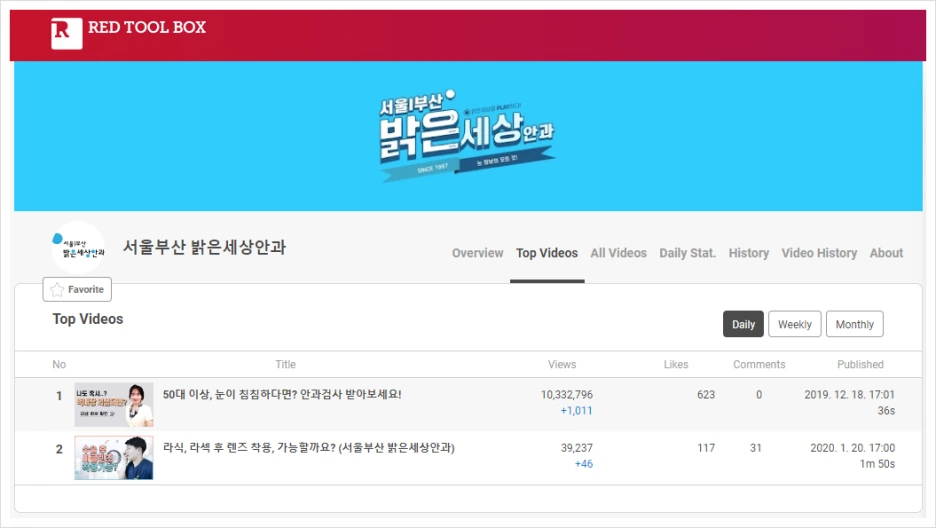Click the Views column header
Image resolution: width=936 pixels, height=528 pixels.
562,365
